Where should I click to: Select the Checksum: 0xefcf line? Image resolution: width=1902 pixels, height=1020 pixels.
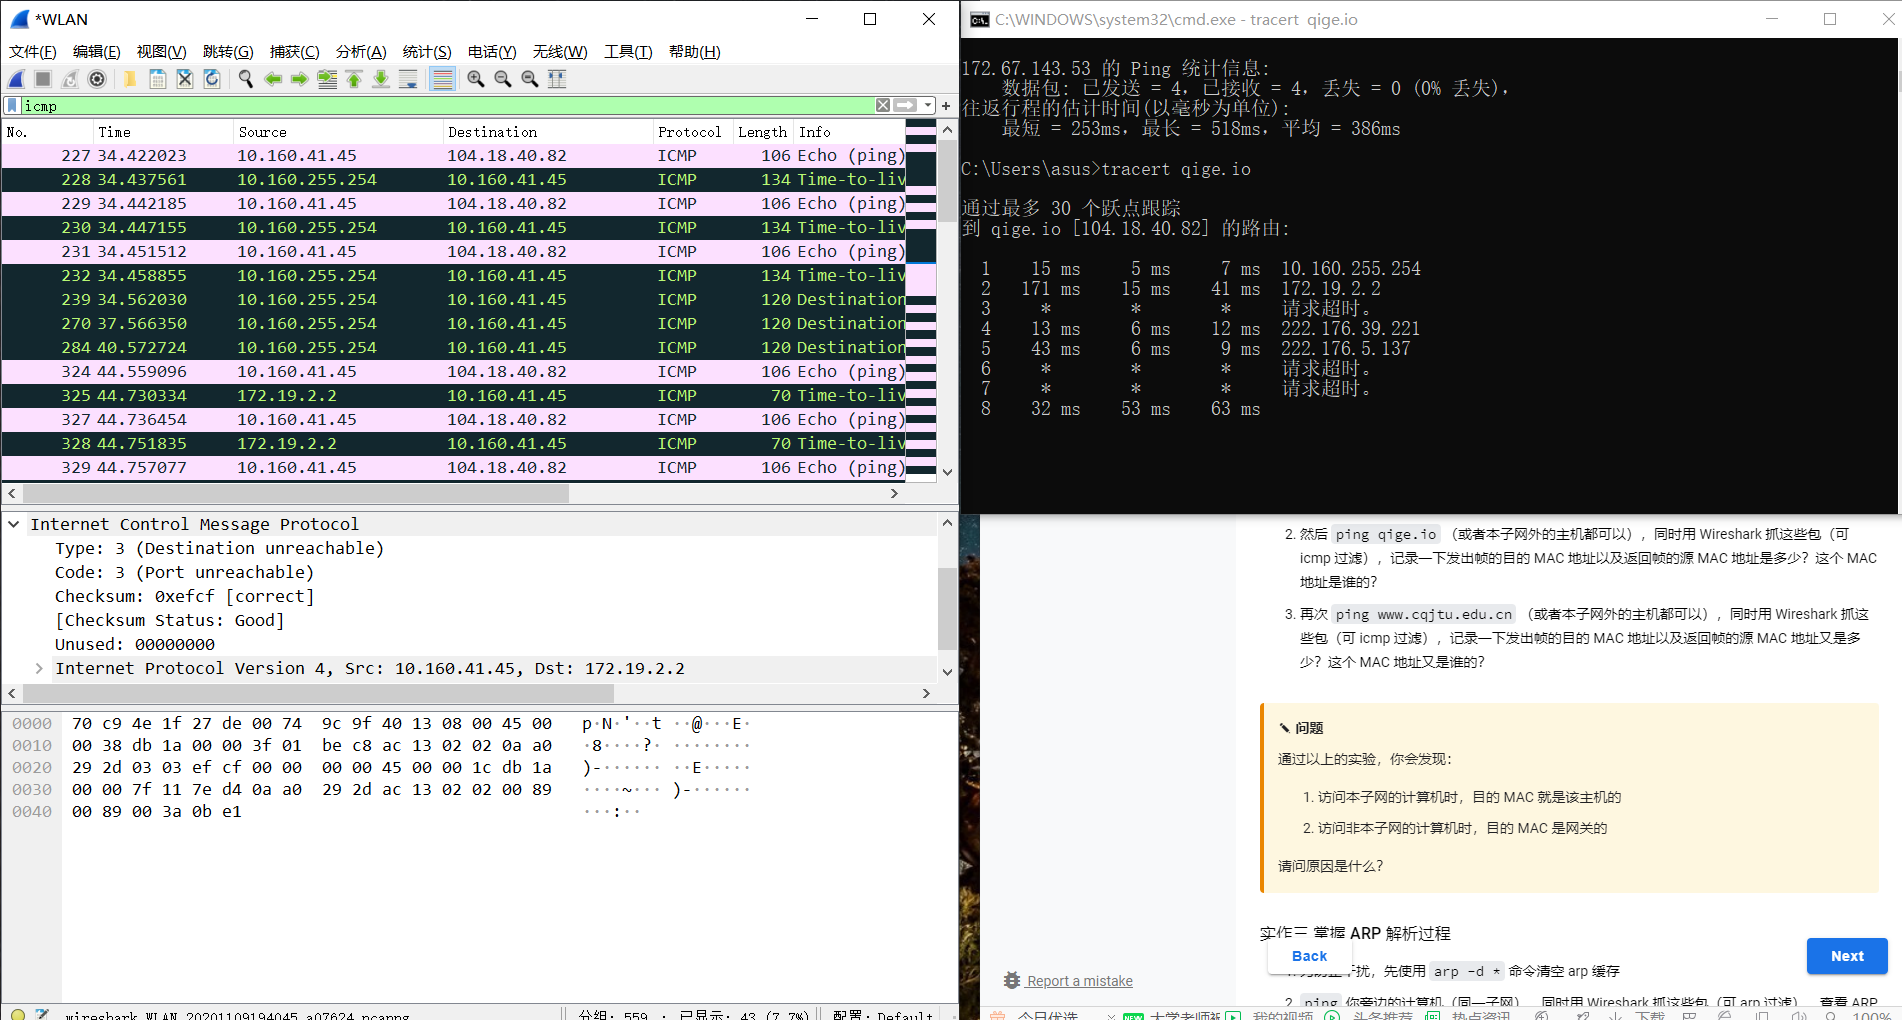coord(184,596)
